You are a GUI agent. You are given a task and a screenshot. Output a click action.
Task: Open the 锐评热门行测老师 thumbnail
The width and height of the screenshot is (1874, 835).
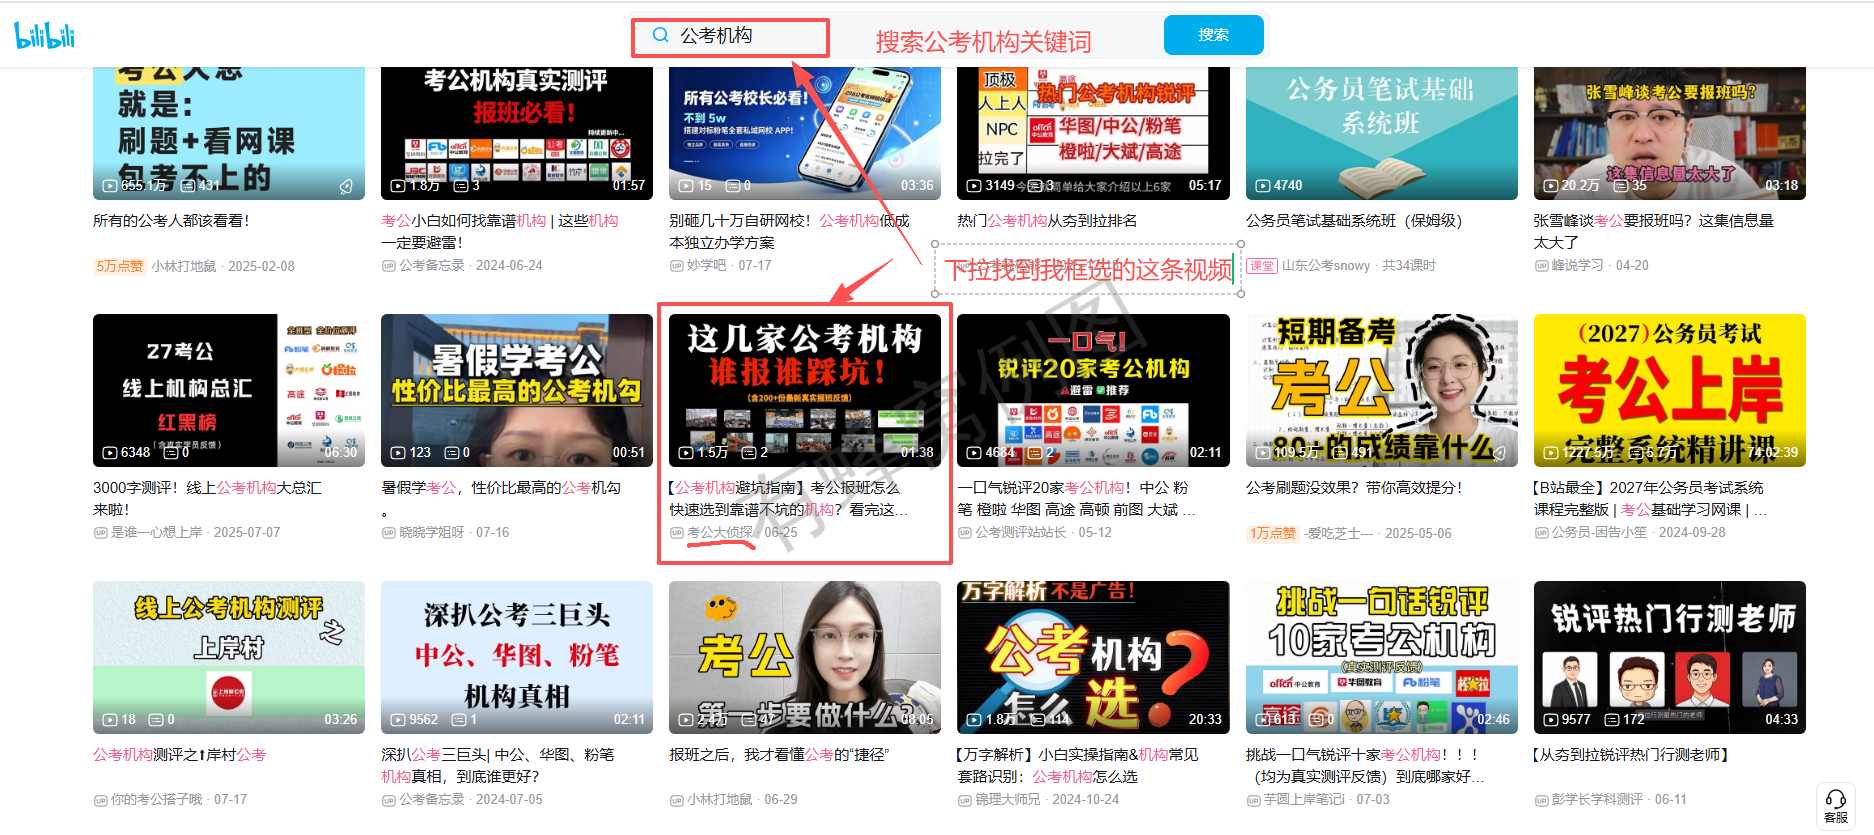pos(1670,657)
